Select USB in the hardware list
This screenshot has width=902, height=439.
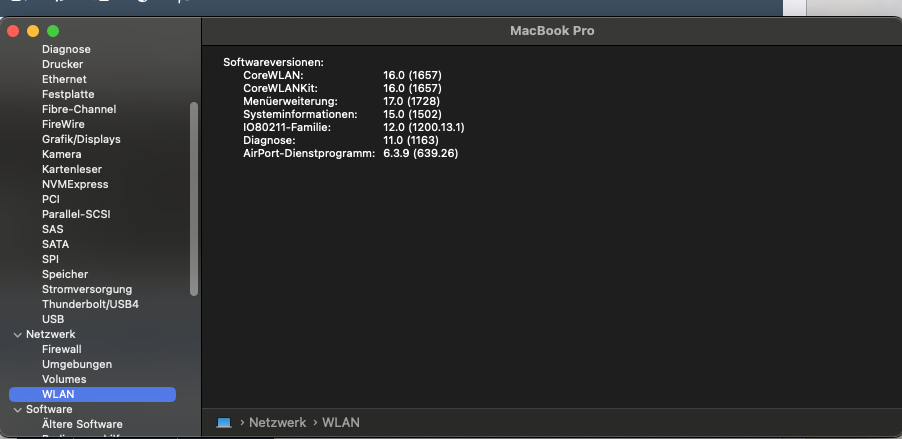tap(53, 319)
